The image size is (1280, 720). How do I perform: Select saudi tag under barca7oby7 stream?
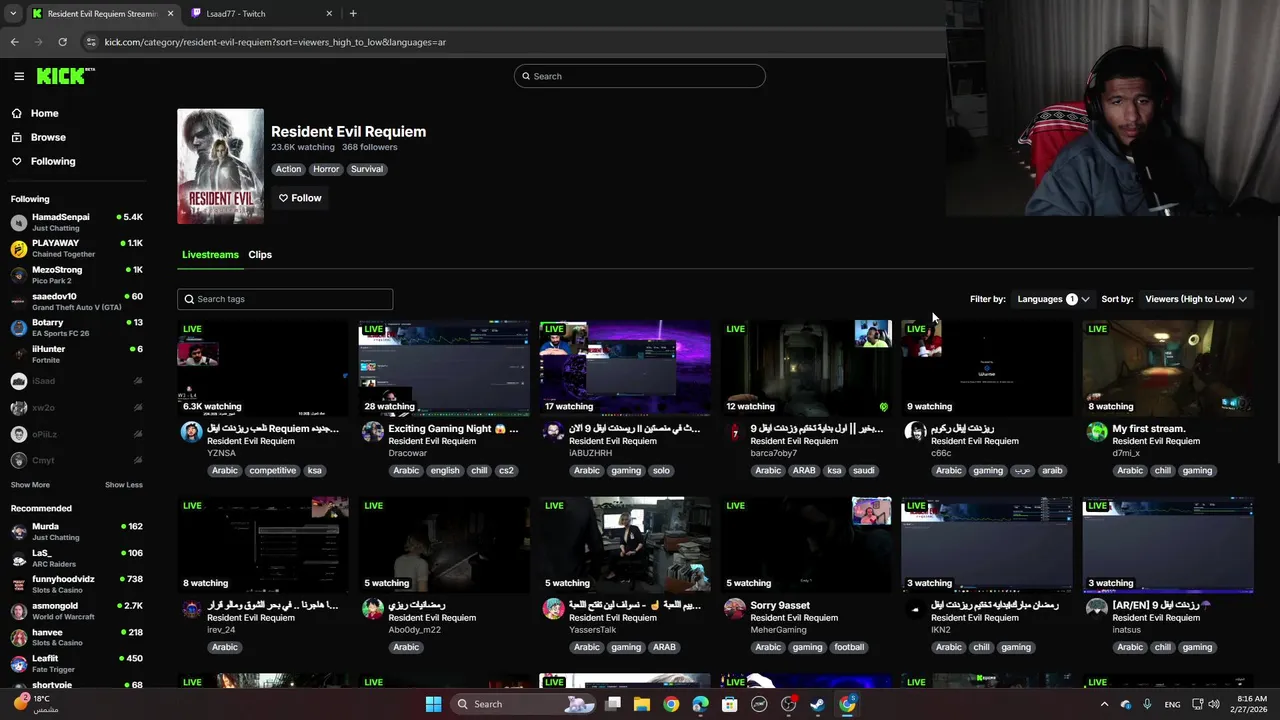864,471
